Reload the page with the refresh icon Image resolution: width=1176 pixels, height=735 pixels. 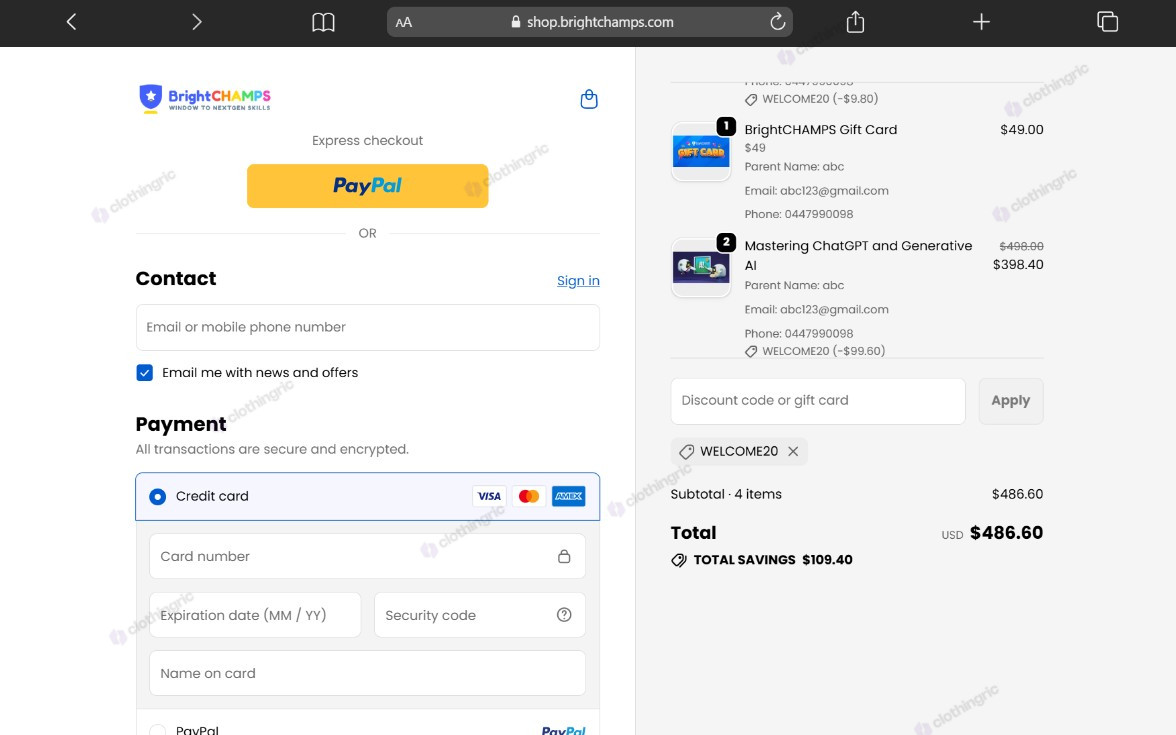pyautogui.click(x=778, y=22)
